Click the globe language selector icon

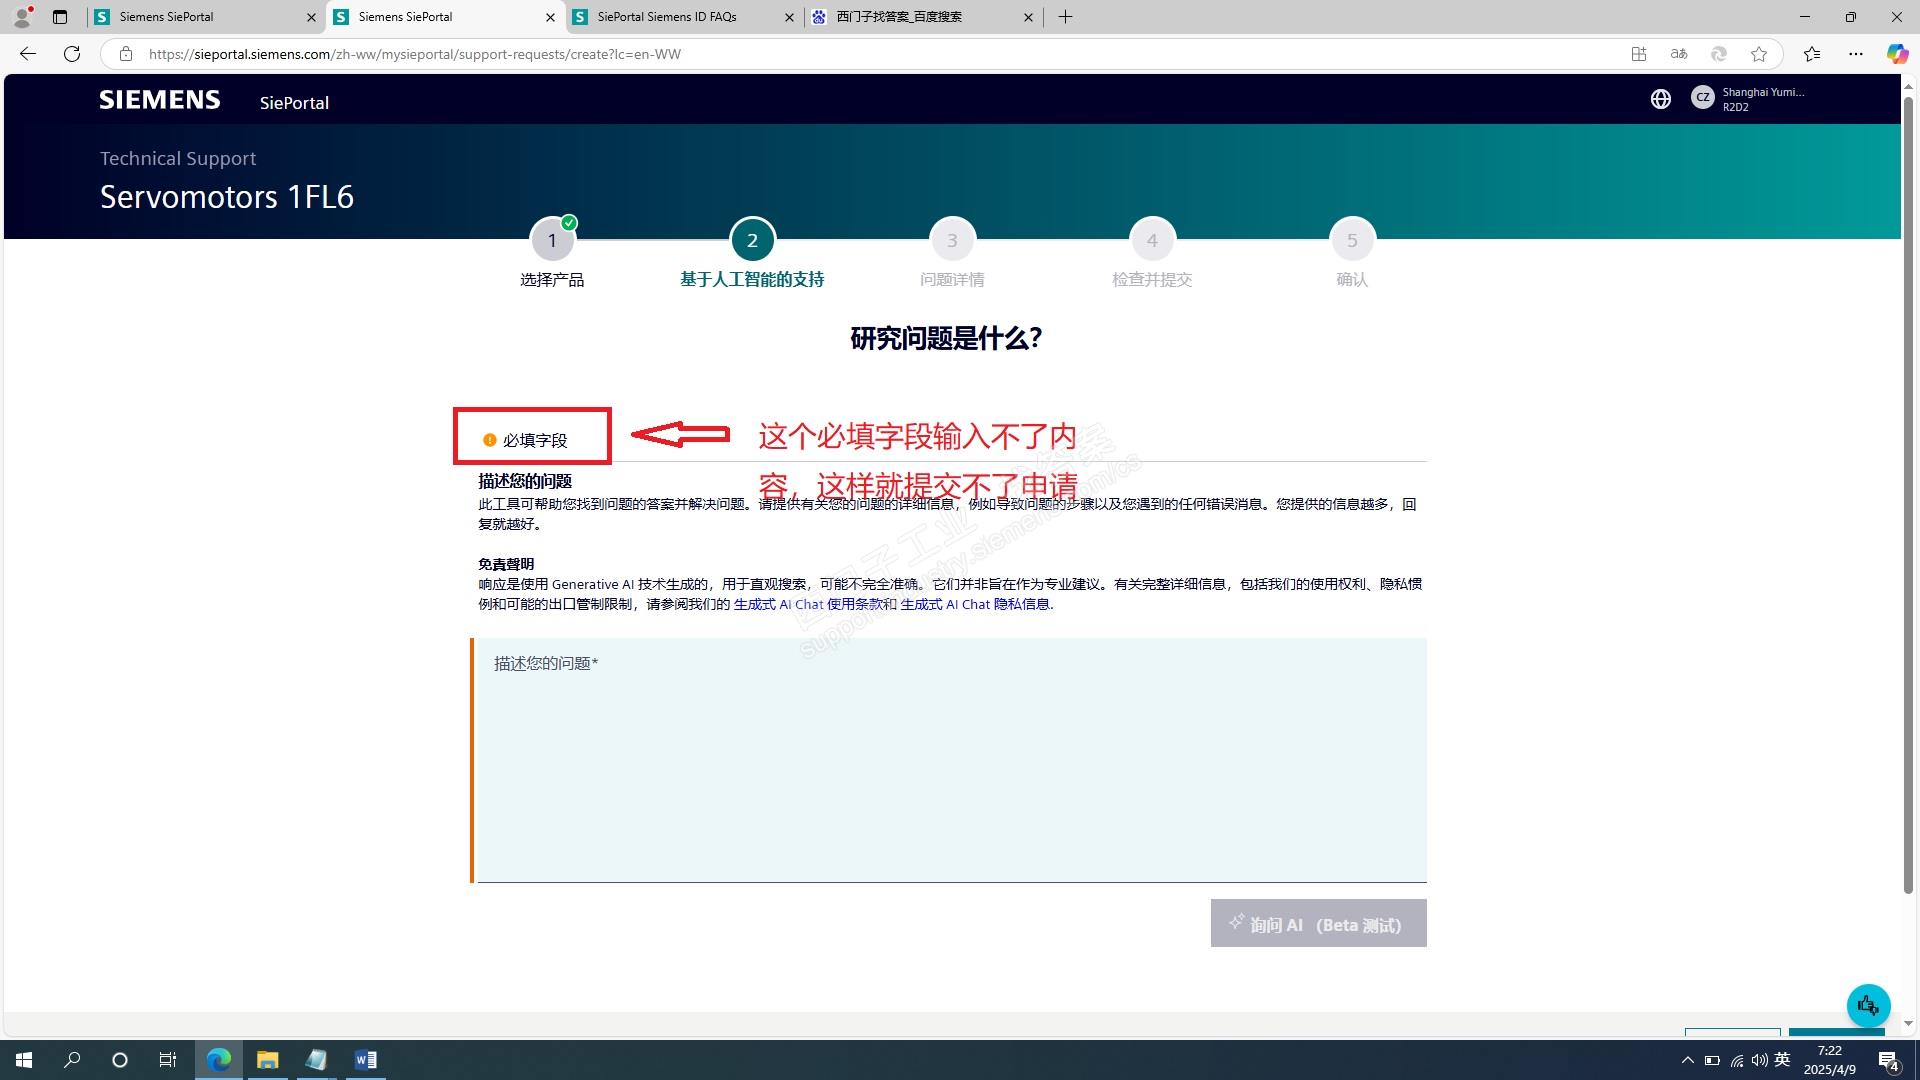[x=1660, y=99]
